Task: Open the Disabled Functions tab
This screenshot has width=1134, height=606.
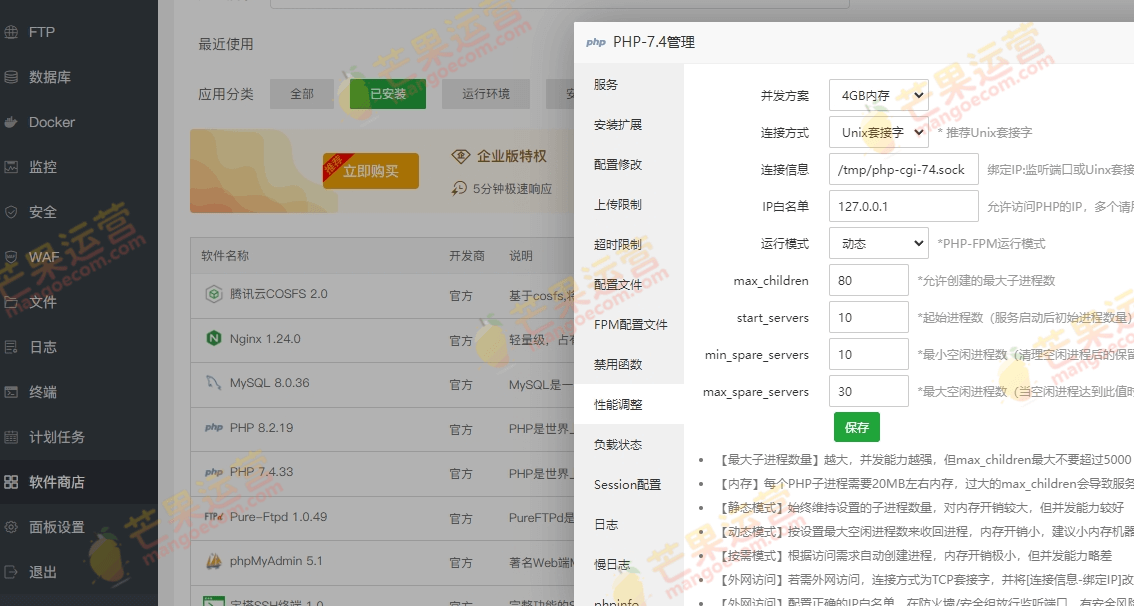Action: (618, 365)
